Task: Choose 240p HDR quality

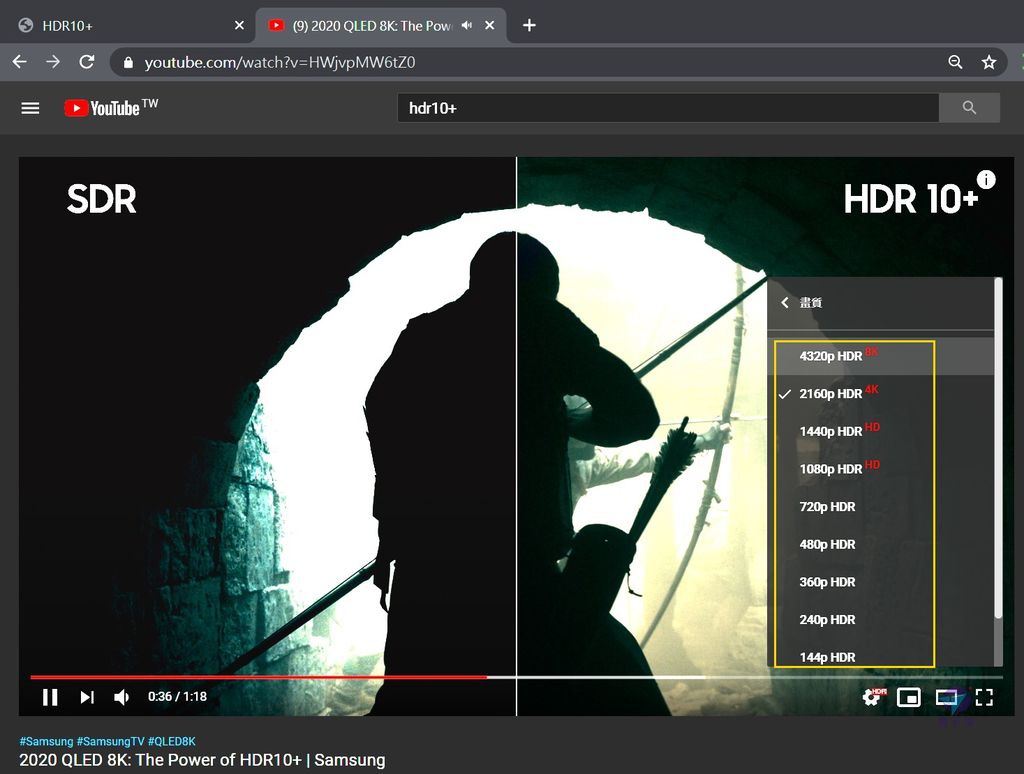Action: 880,619
